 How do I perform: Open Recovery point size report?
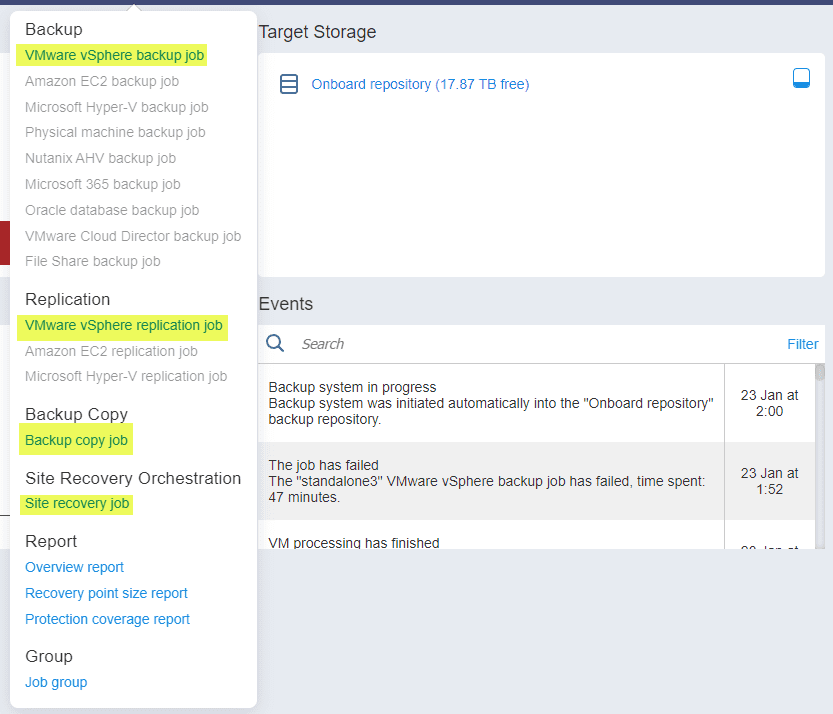click(x=107, y=593)
